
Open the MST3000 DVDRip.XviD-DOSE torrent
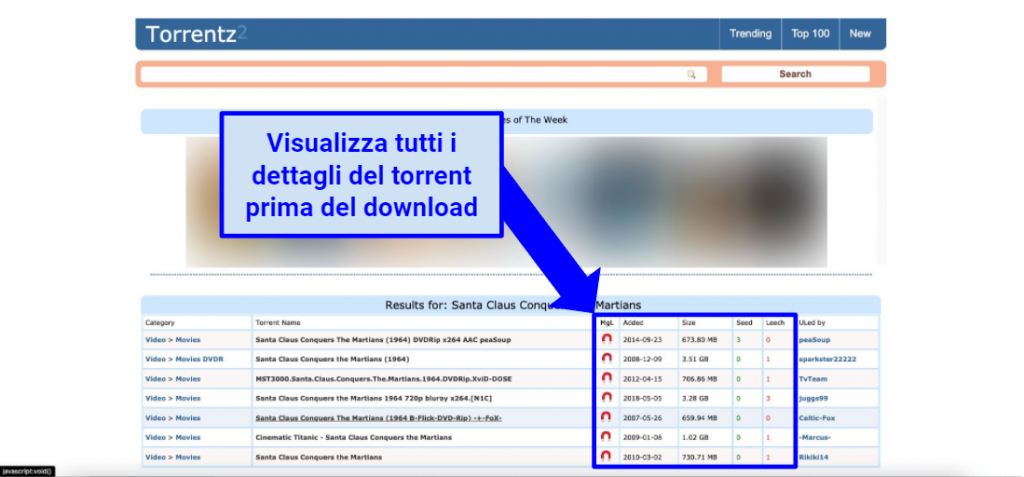pyautogui.click(x=385, y=379)
